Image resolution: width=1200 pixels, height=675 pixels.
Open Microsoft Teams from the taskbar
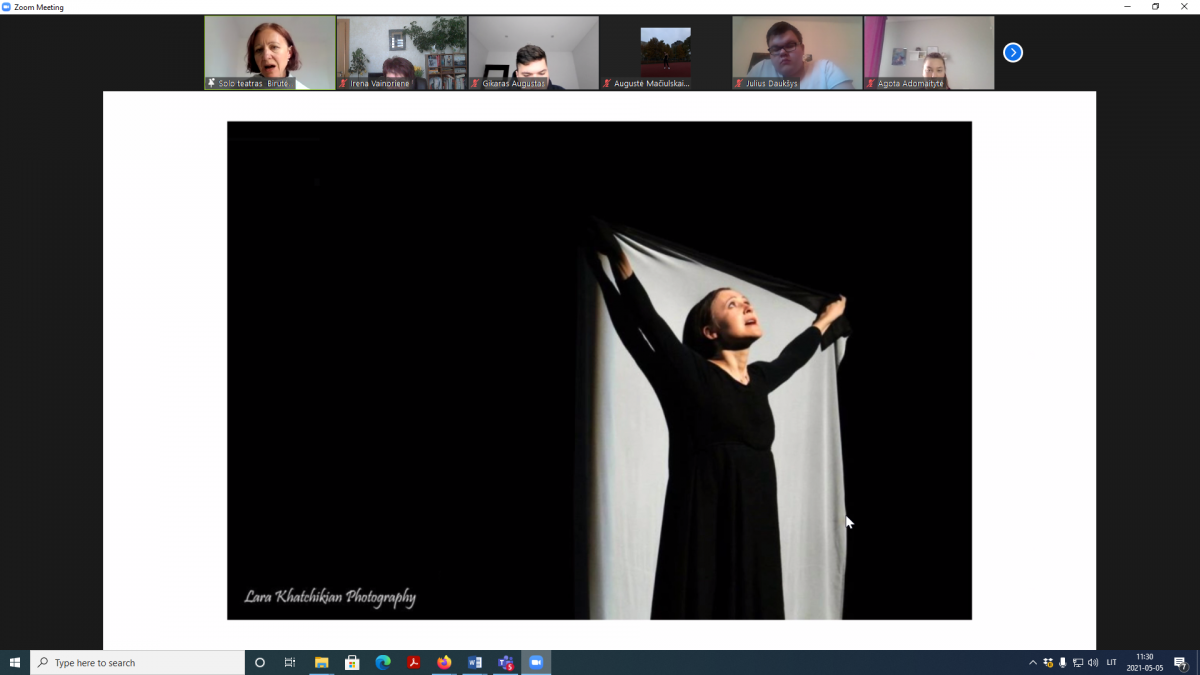[506, 662]
